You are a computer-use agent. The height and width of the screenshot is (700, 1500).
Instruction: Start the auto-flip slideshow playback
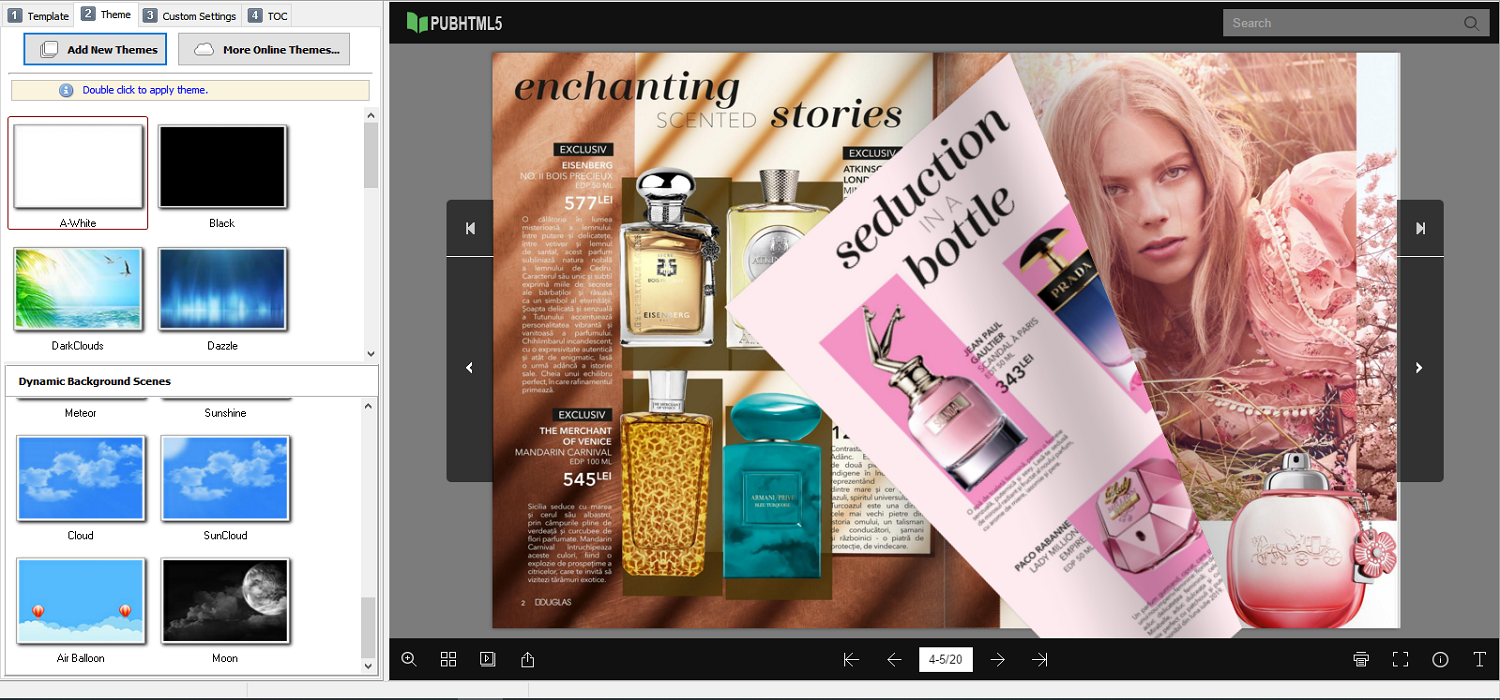tap(487, 659)
